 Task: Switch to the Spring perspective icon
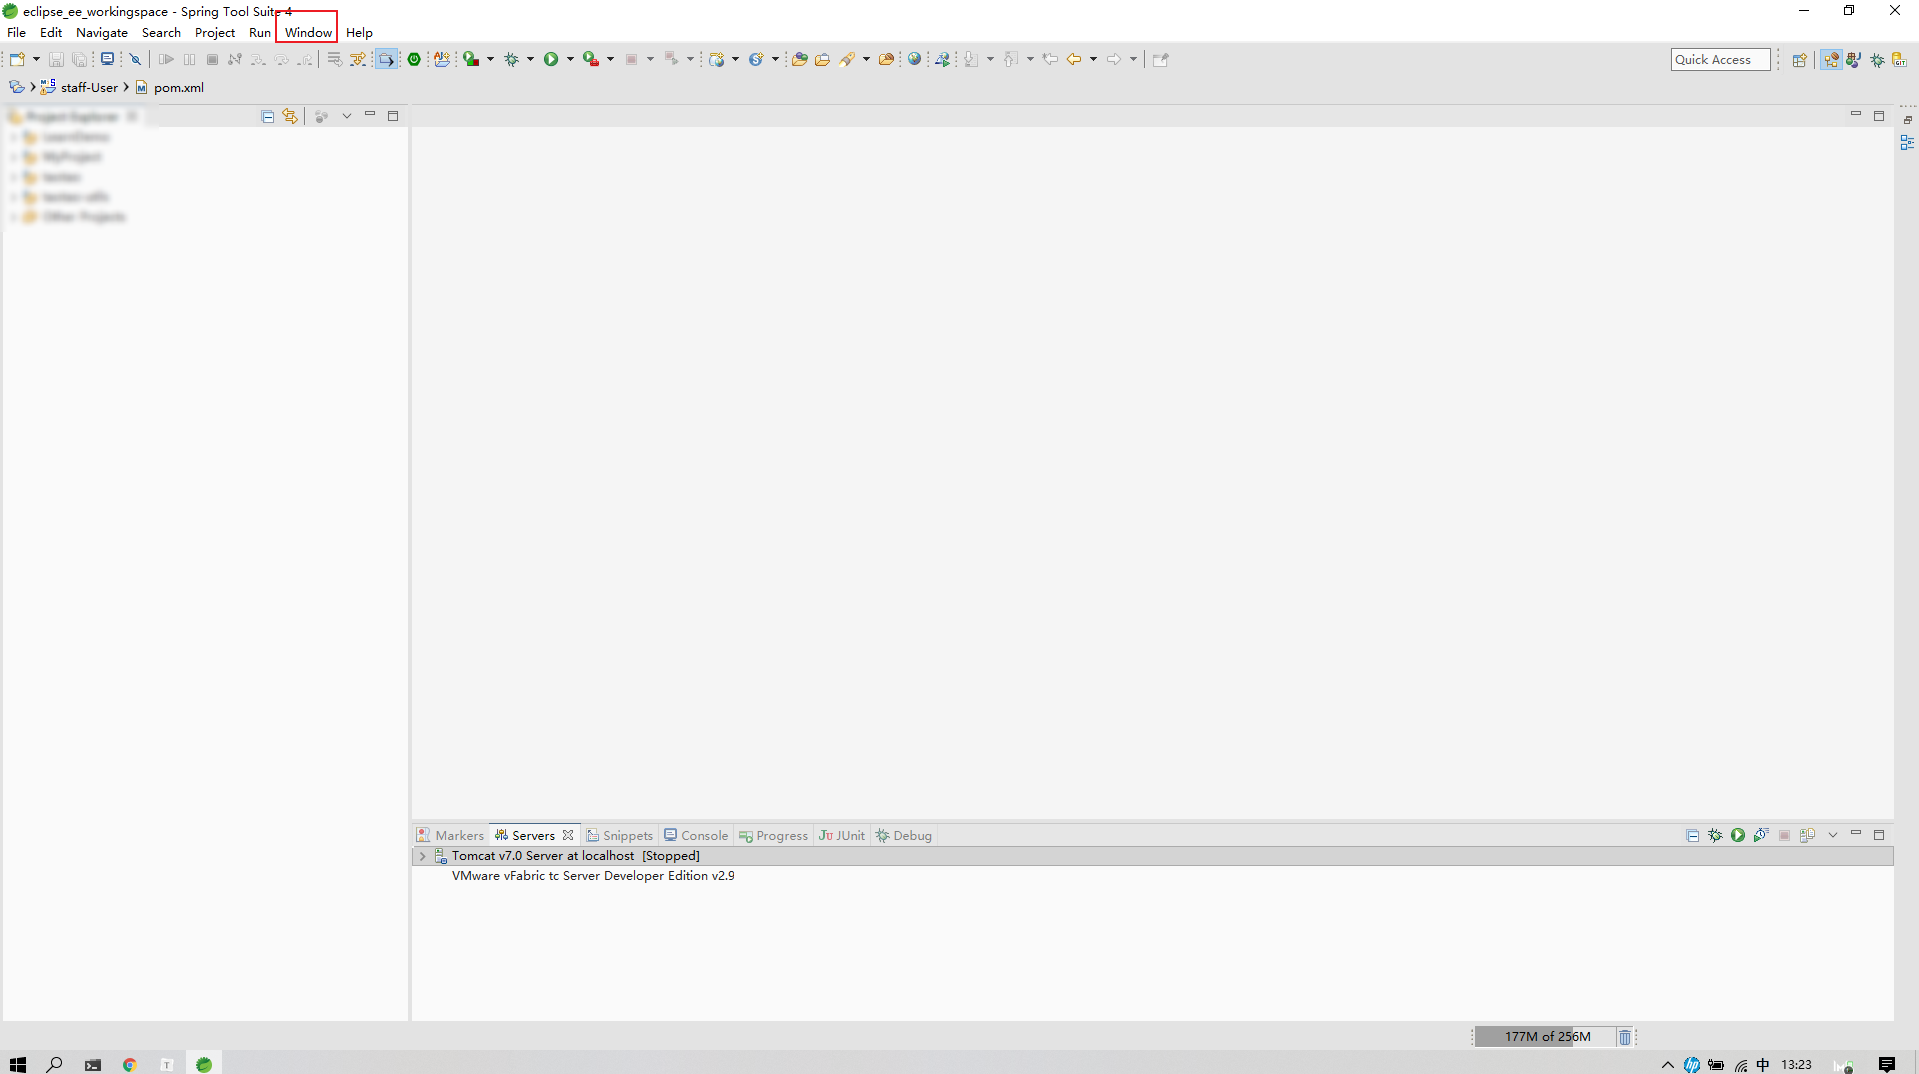coord(1854,60)
